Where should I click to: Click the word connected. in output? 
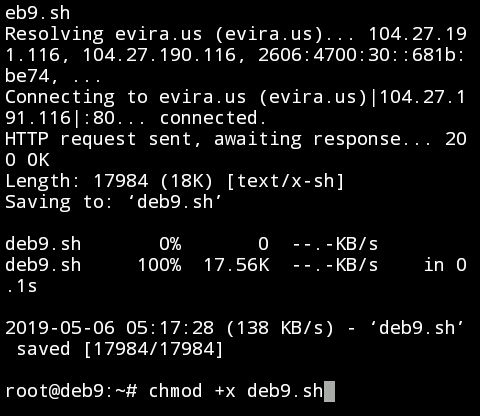coord(213,118)
